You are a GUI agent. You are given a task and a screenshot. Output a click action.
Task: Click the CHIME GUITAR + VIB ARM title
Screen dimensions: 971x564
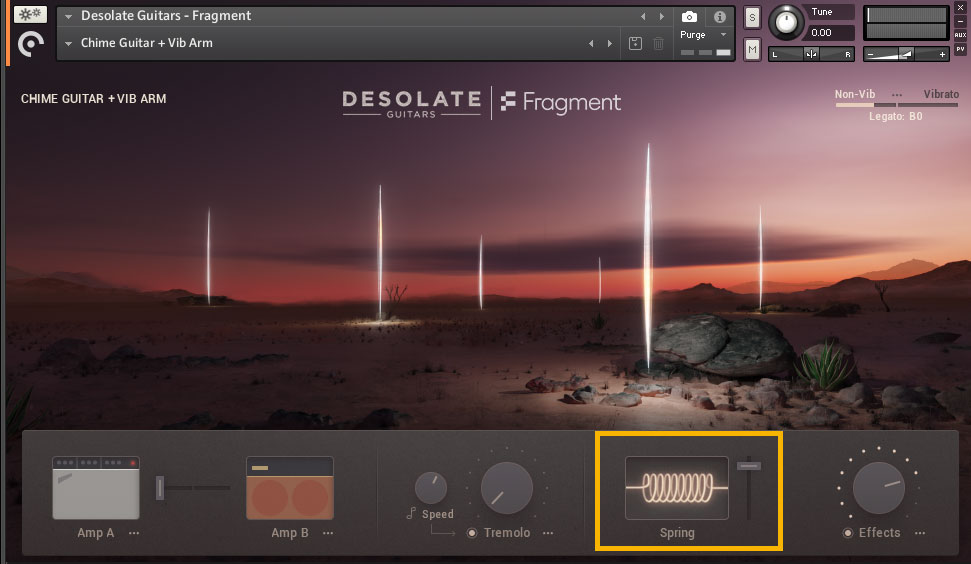(94, 99)
